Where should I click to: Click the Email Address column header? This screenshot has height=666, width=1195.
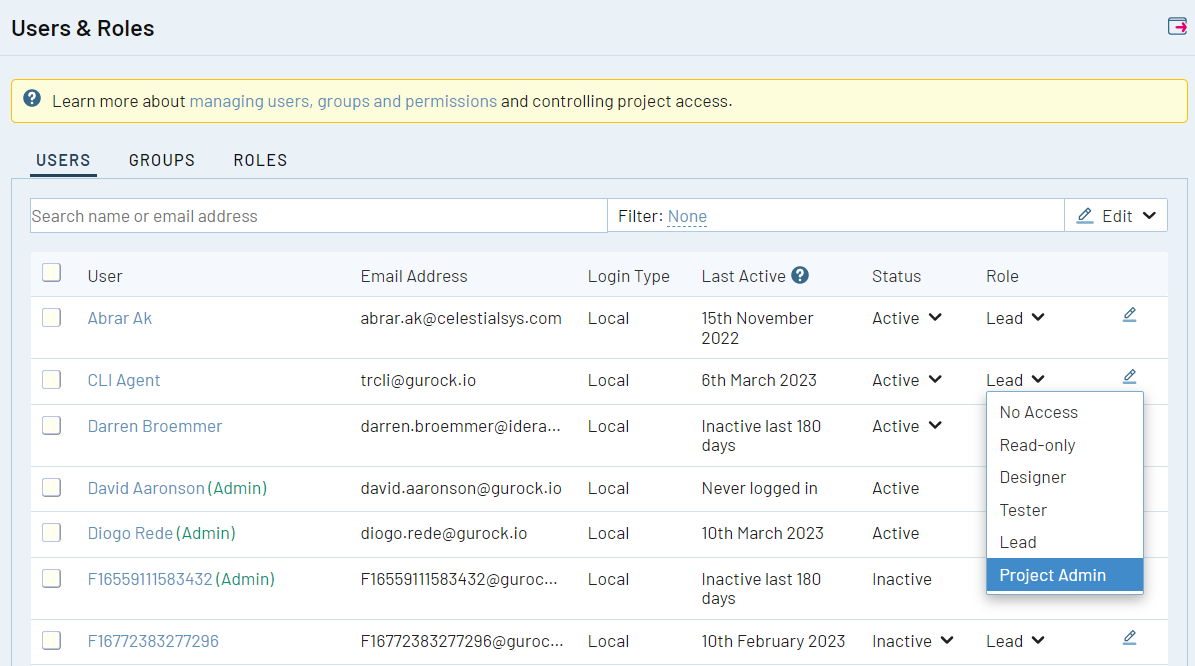(414, 276)
